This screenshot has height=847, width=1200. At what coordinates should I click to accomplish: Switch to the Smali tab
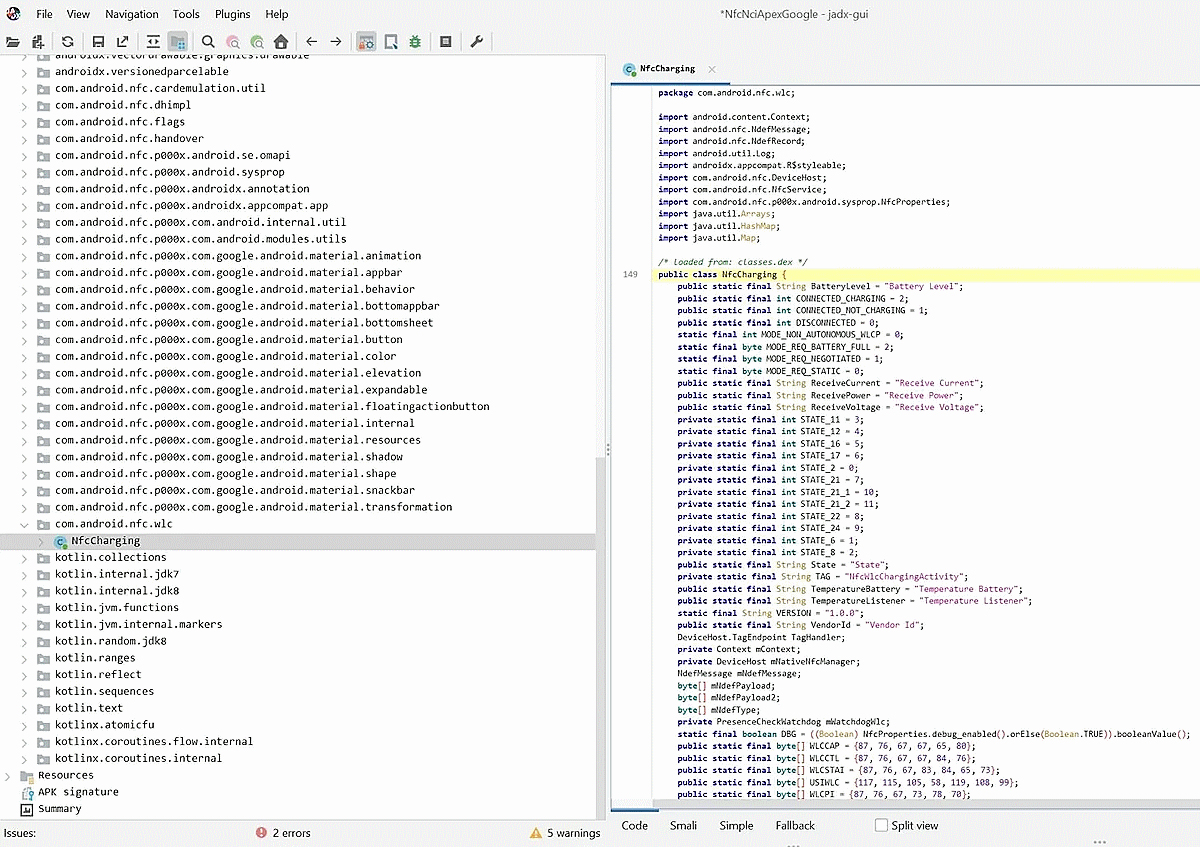pos(683,826)
